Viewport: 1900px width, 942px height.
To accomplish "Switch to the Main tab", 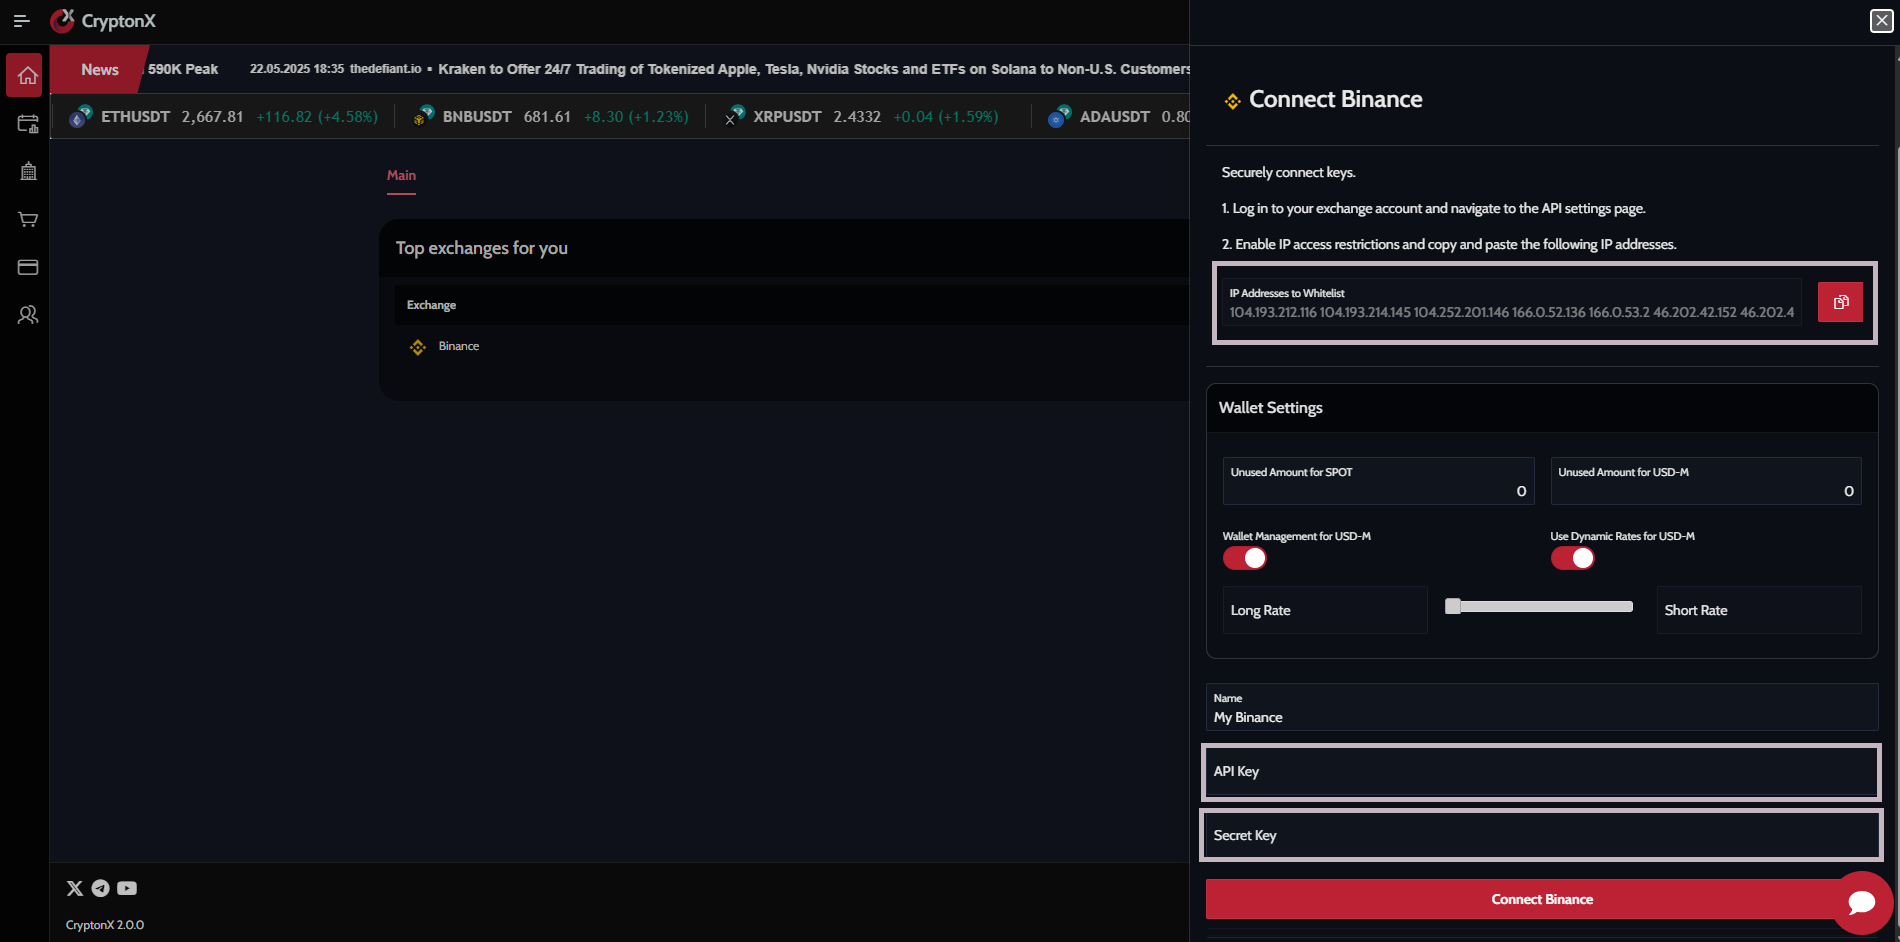I will 401,176.
